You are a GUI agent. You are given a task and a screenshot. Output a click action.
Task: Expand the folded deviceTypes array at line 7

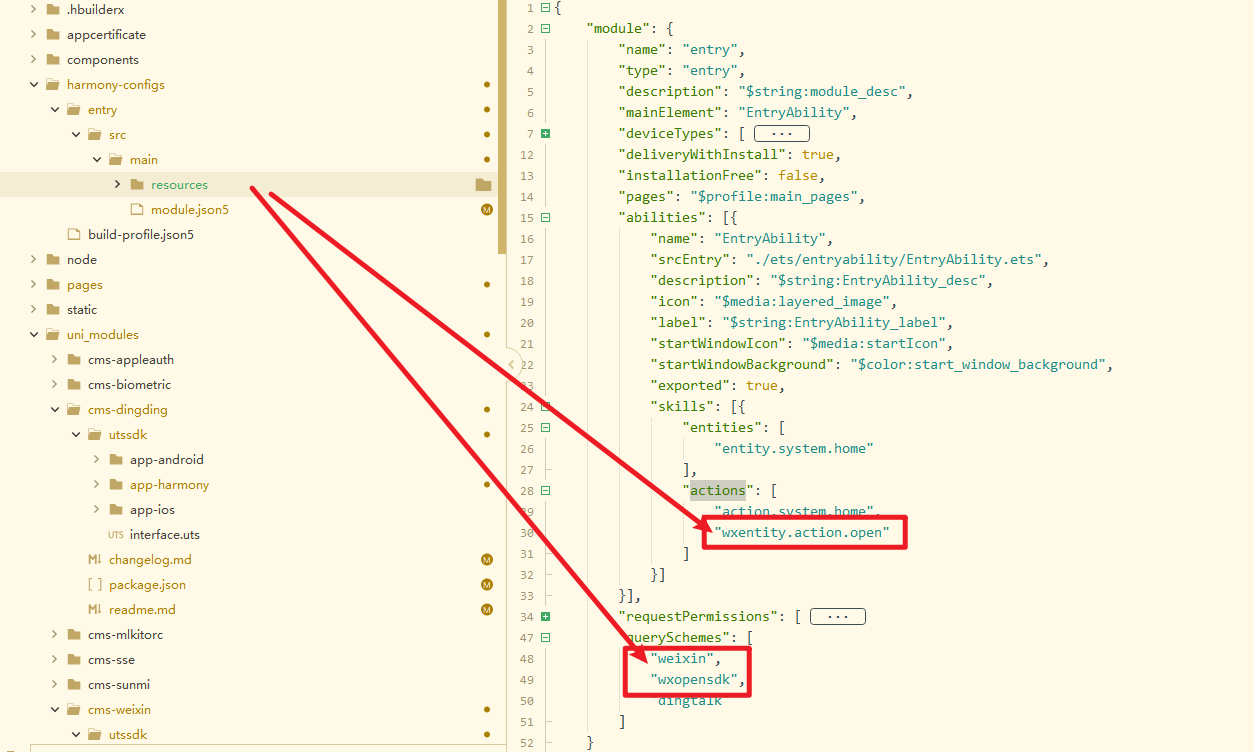(x=545, y=133)
